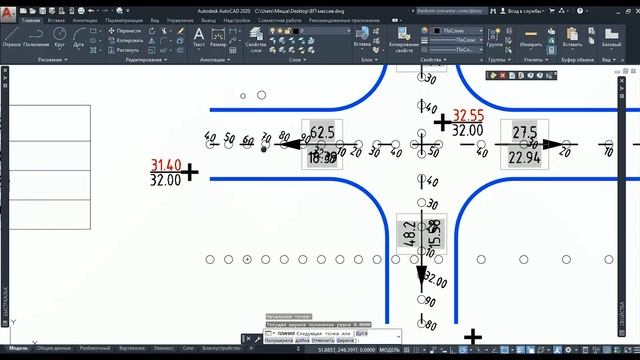Screen dimensions: 640x360
Task: Expand the Properties (Свойства) panel
Action: point(433,60)
